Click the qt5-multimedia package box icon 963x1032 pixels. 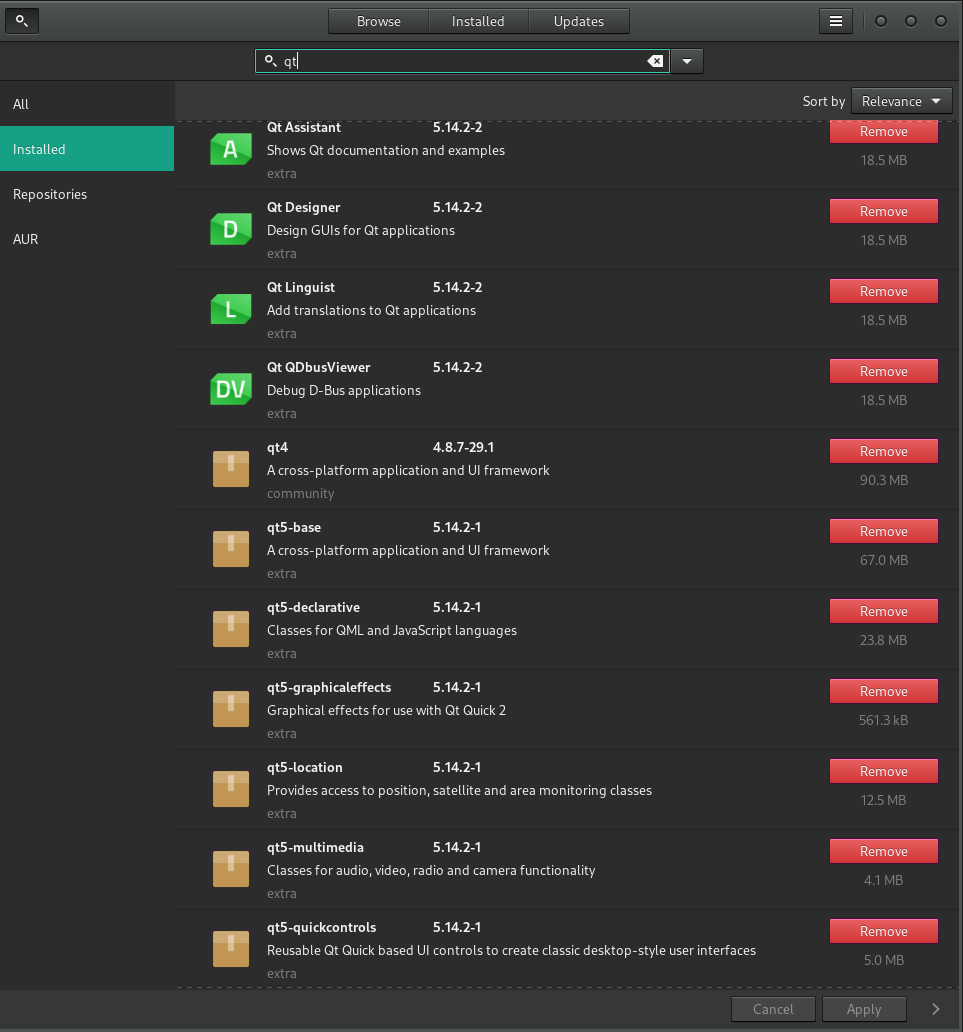coord(231,869)
